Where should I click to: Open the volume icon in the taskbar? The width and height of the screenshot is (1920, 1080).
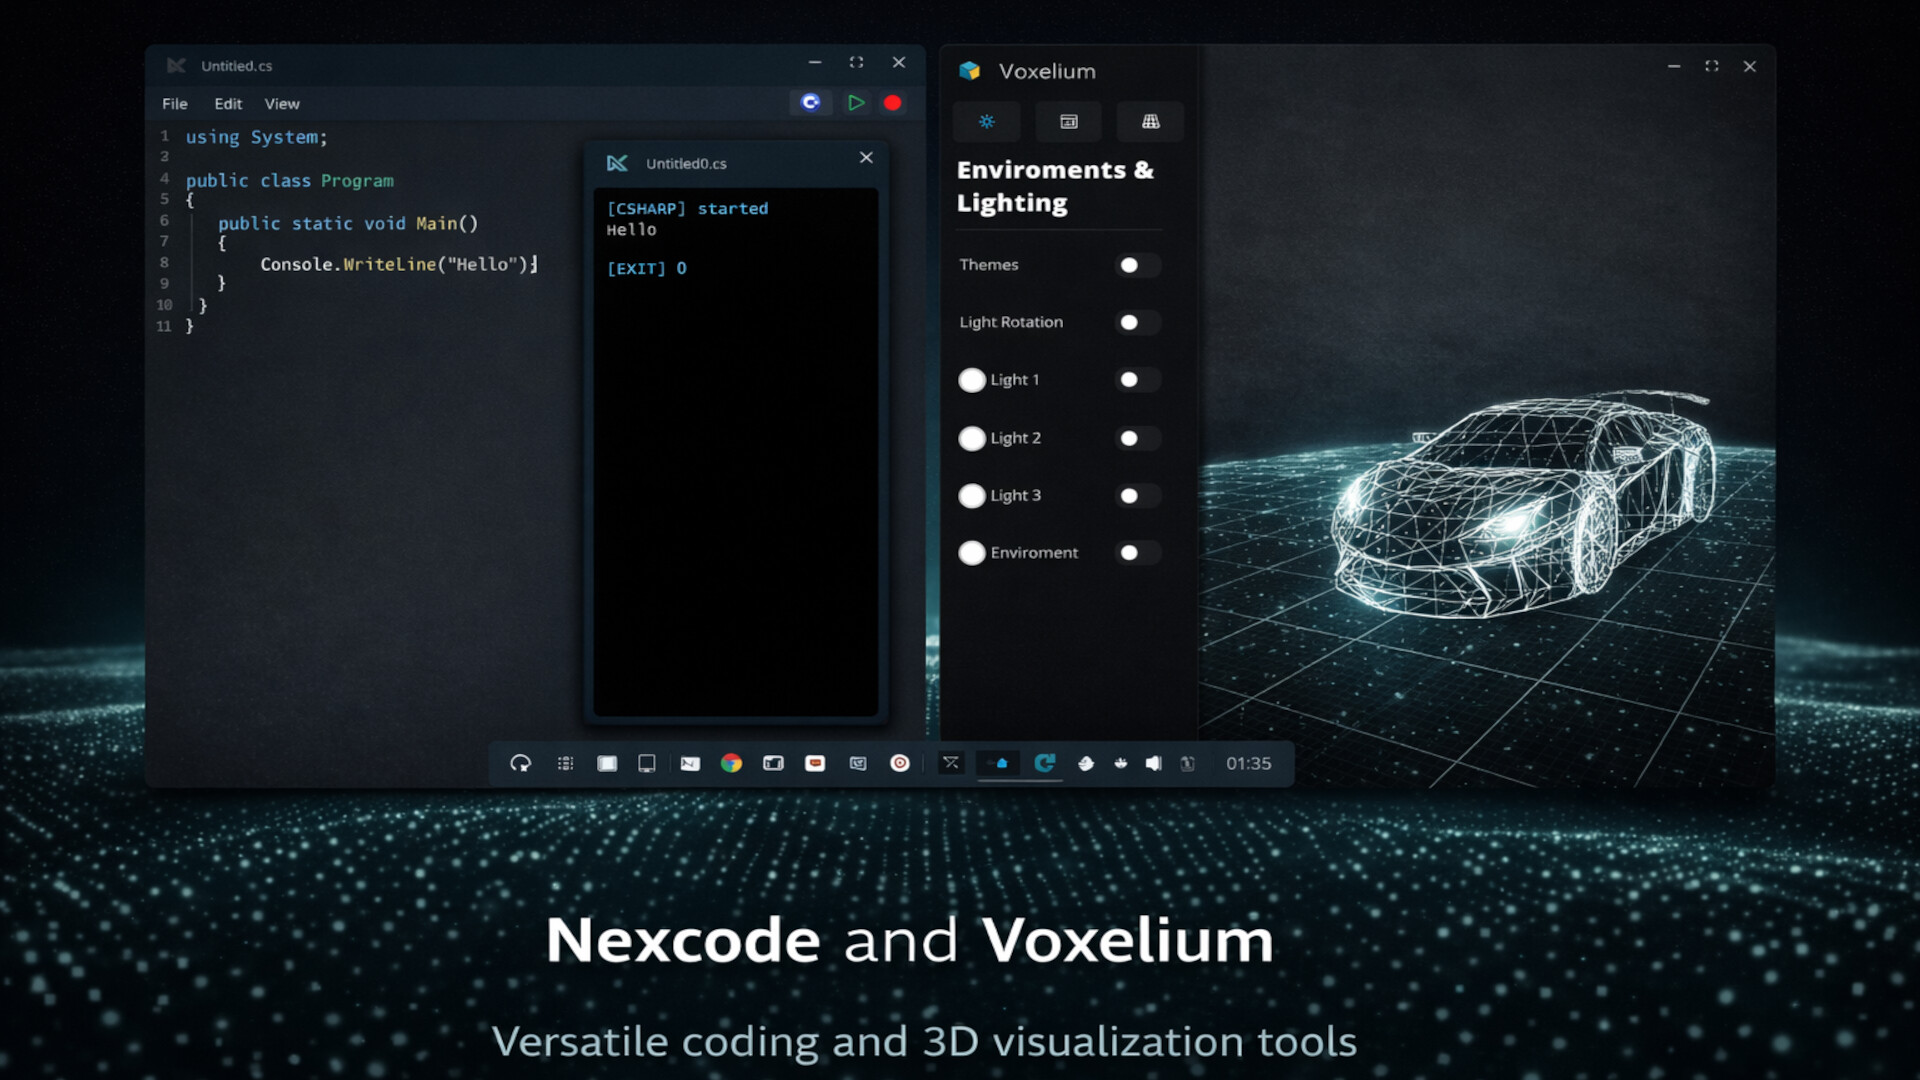pos(1157,763)
